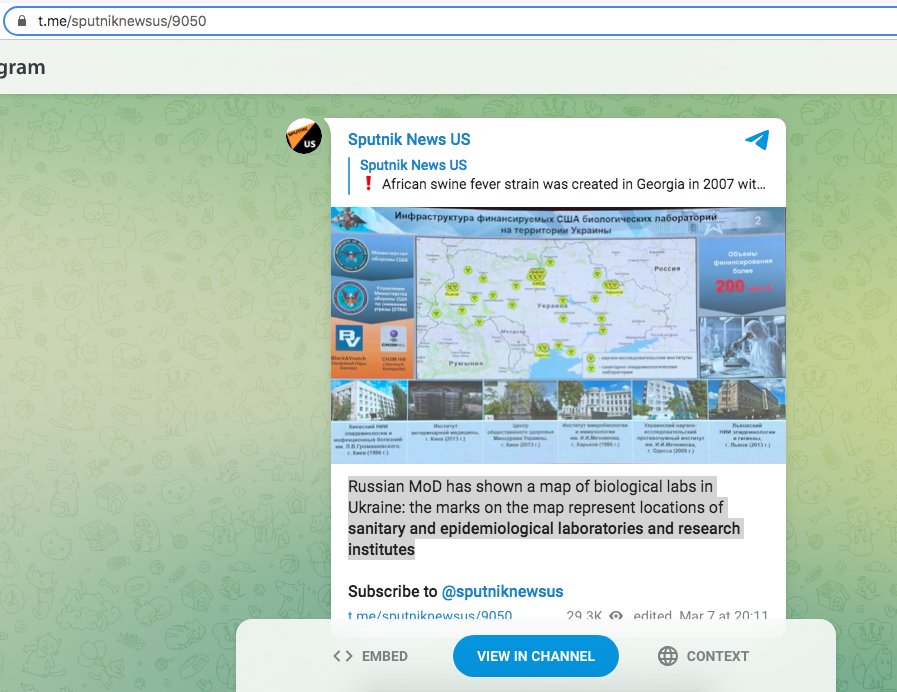Open the biological labs map image
Screen dimensions: 897x692
pyautogui.click(x=558, y=335)
